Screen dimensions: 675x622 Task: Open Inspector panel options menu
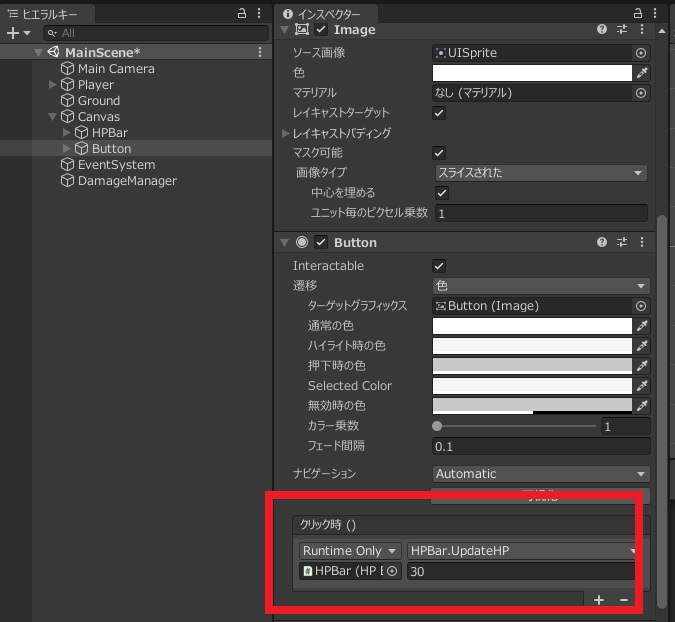pyautogui.click(x=655, y=13)
